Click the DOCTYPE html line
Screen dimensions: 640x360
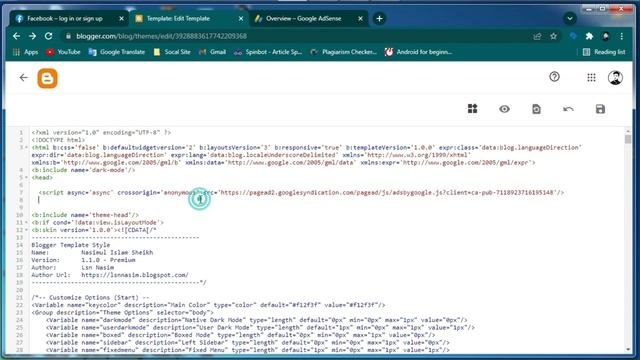pos(58,140)
